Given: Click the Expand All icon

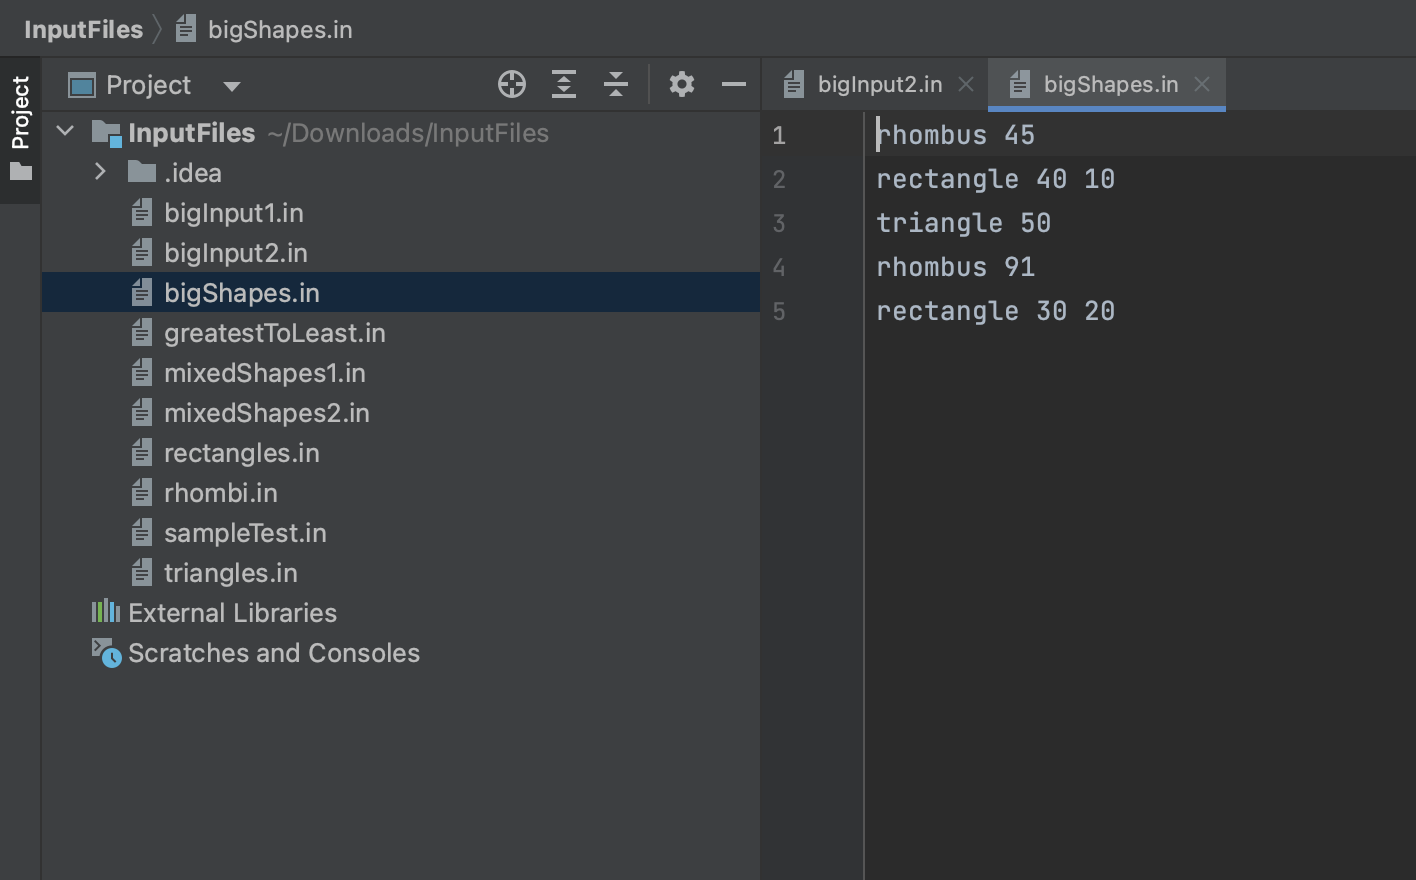Looking at the screenshot, I should (564, 85).
